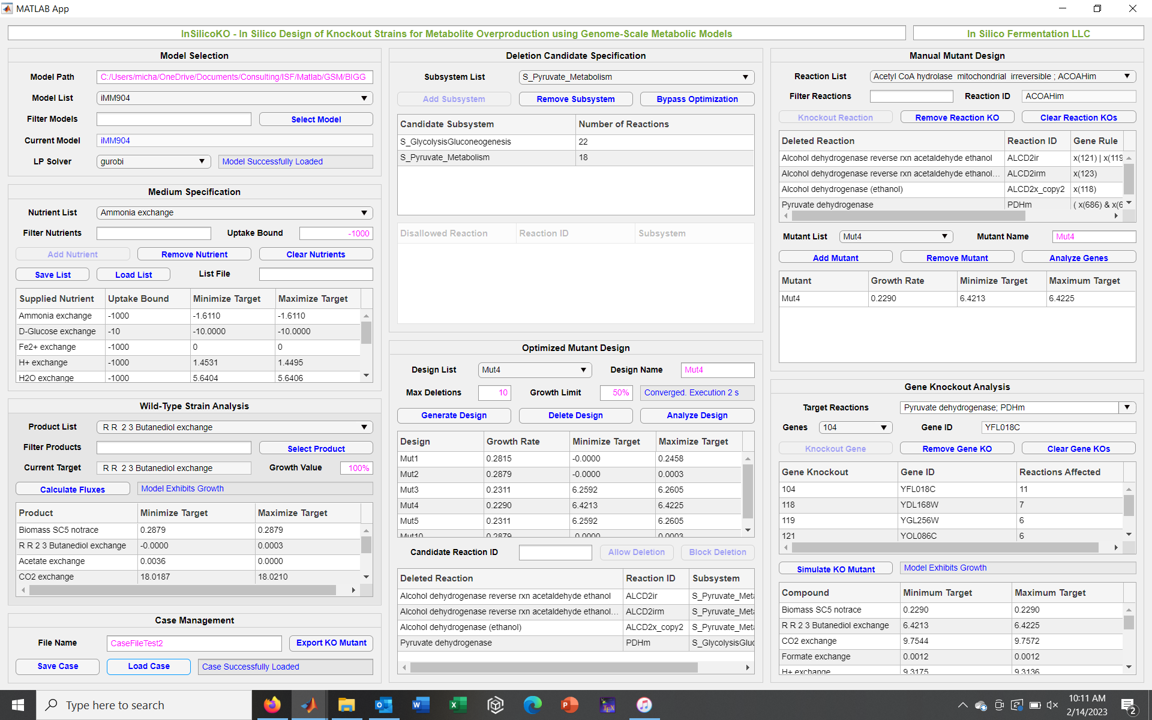Open the Product List dropdown
Image resolution: width=1152 pixels, height=720 pixels.
click(x=234, y=427)
